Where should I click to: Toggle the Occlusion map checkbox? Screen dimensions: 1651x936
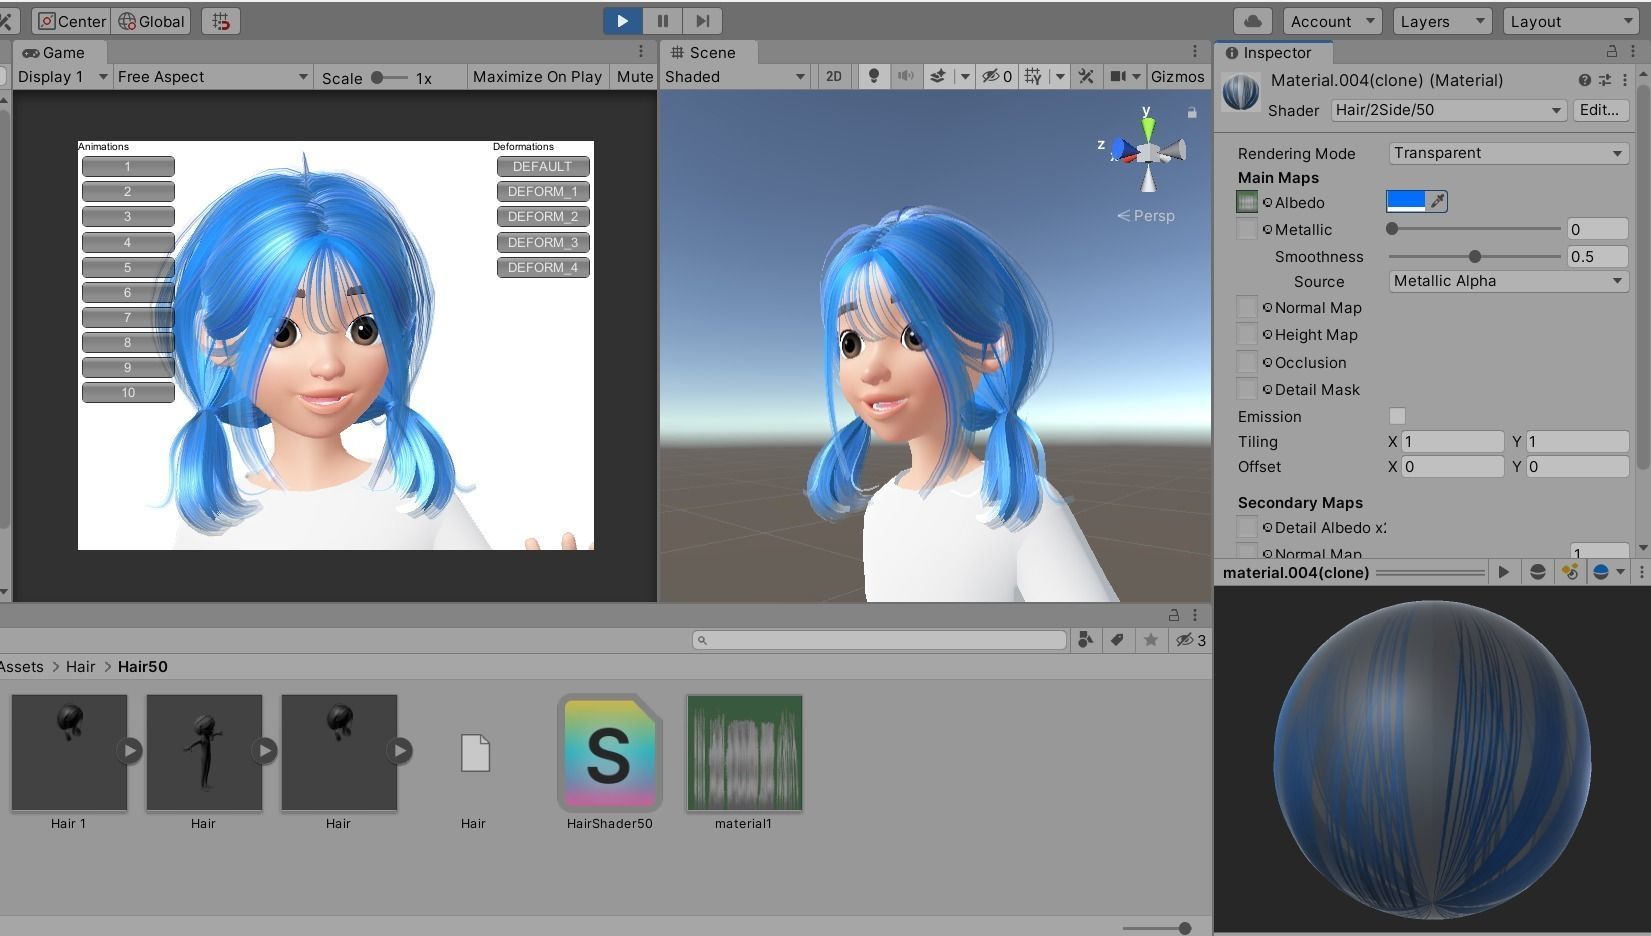coord(1246,362)
